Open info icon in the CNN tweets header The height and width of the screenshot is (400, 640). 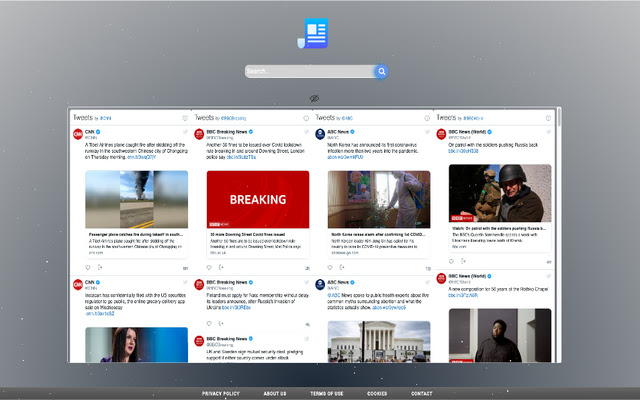[185, 118]
